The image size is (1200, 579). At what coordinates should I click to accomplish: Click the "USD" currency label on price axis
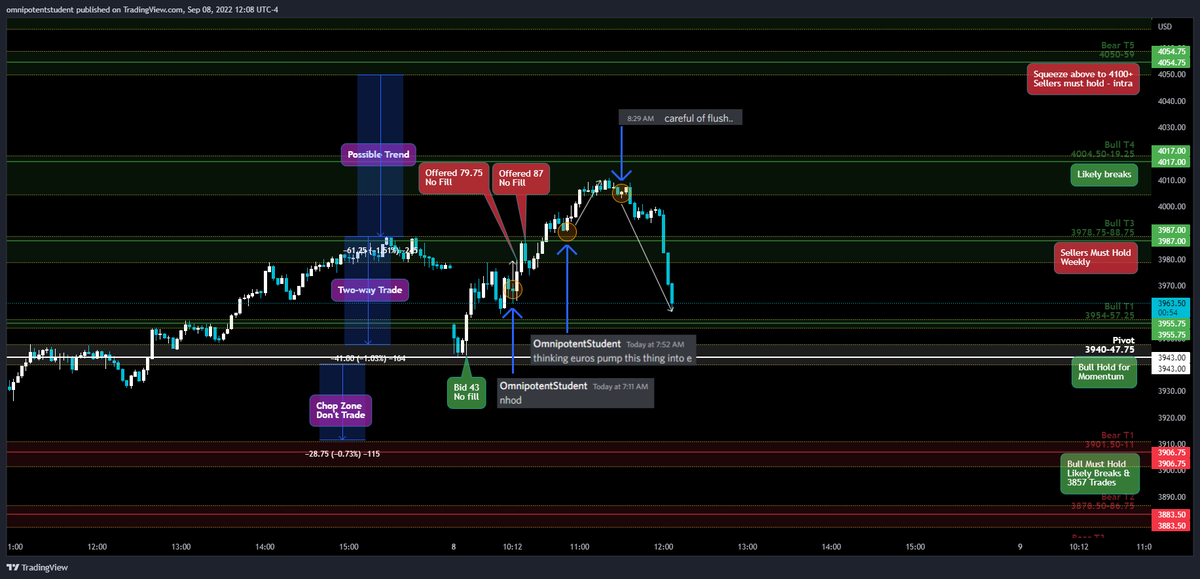click(x=1165, y=26)
